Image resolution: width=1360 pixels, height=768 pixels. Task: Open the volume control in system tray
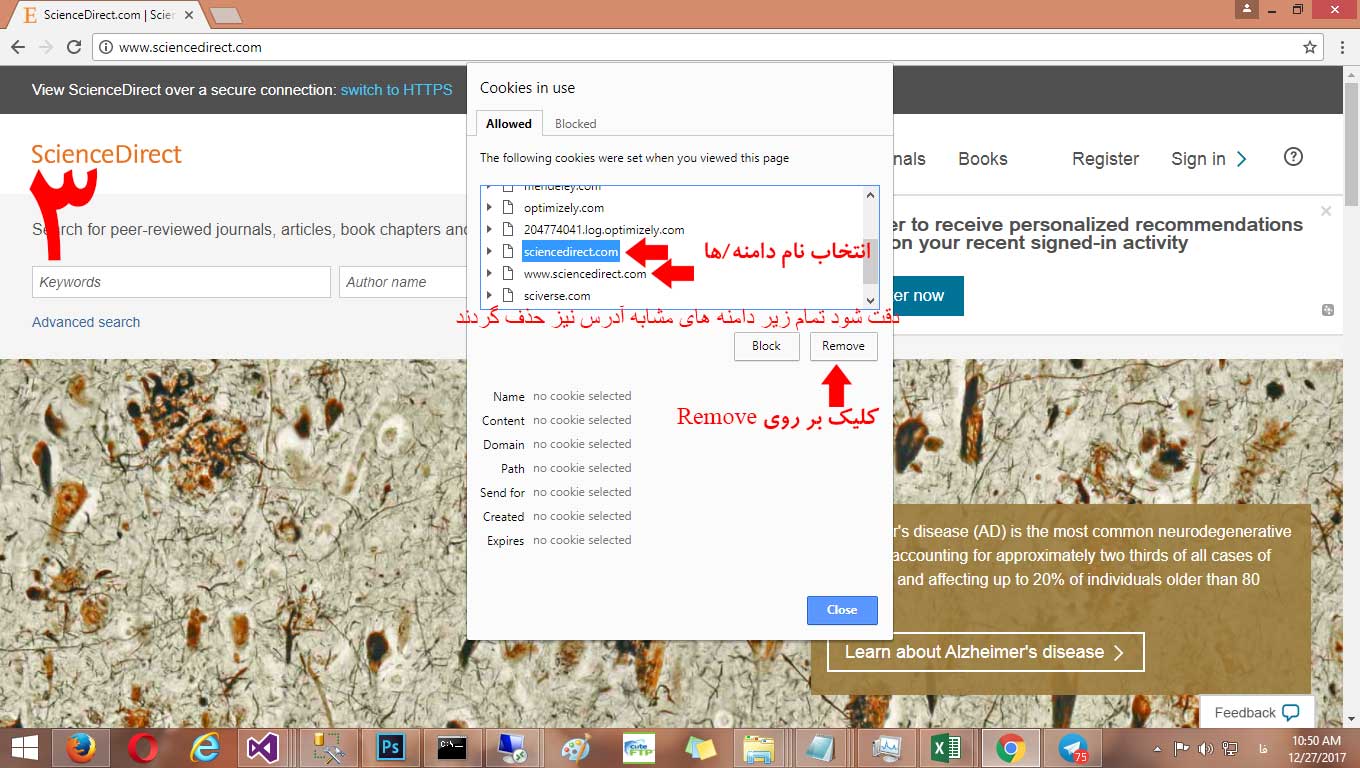pos(1205,748)
